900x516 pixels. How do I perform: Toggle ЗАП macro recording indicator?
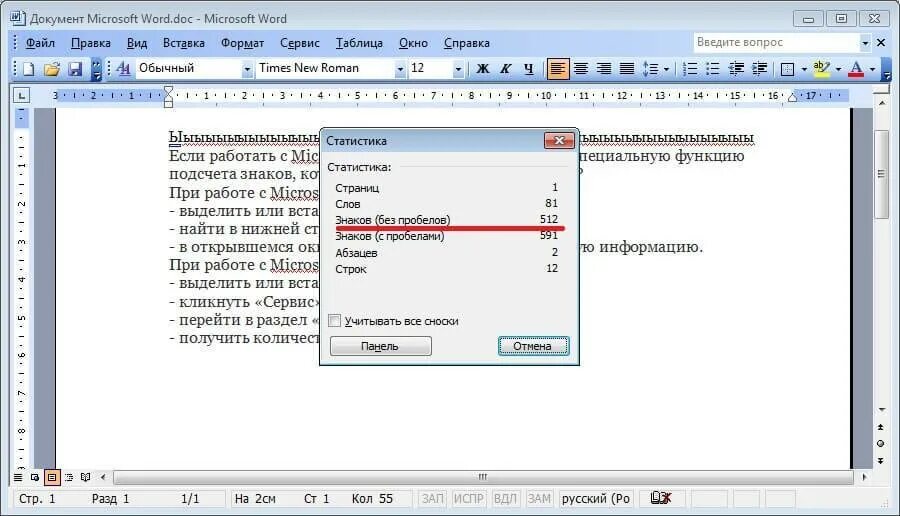(432, 499)
